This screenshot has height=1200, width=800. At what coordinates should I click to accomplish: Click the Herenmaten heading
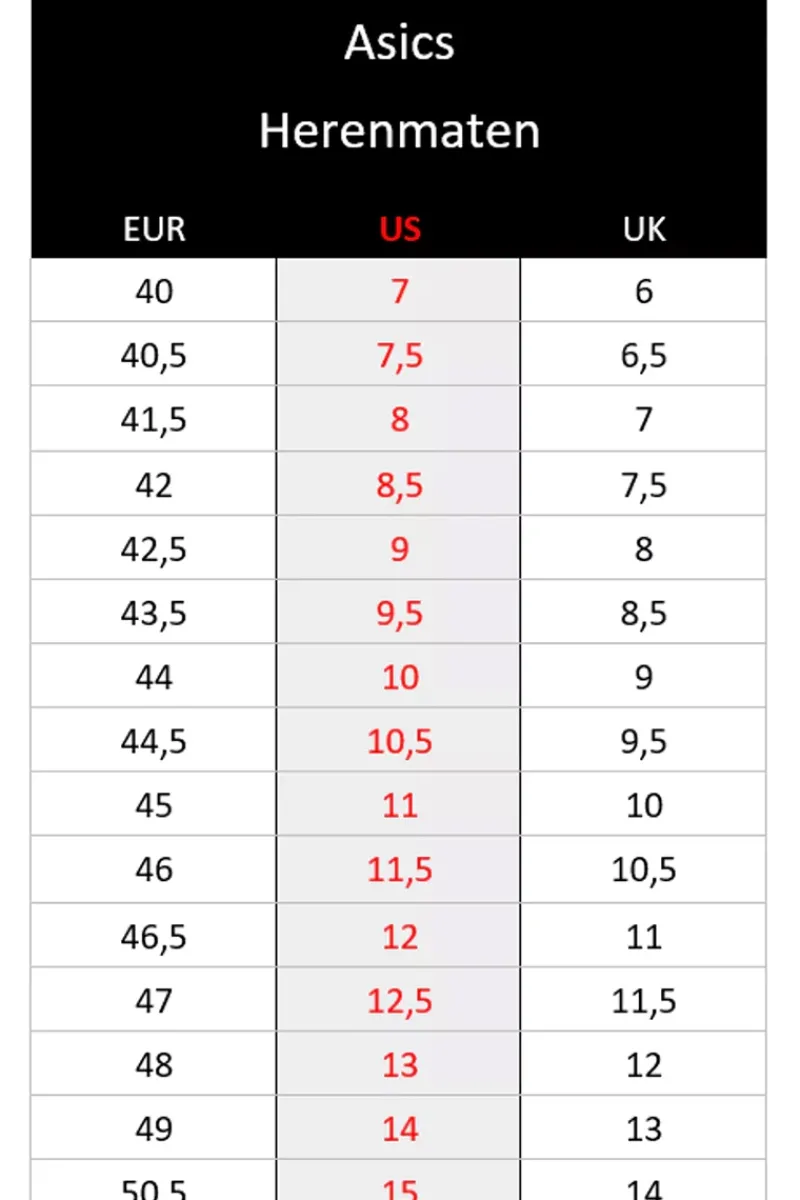coord(400,131)
